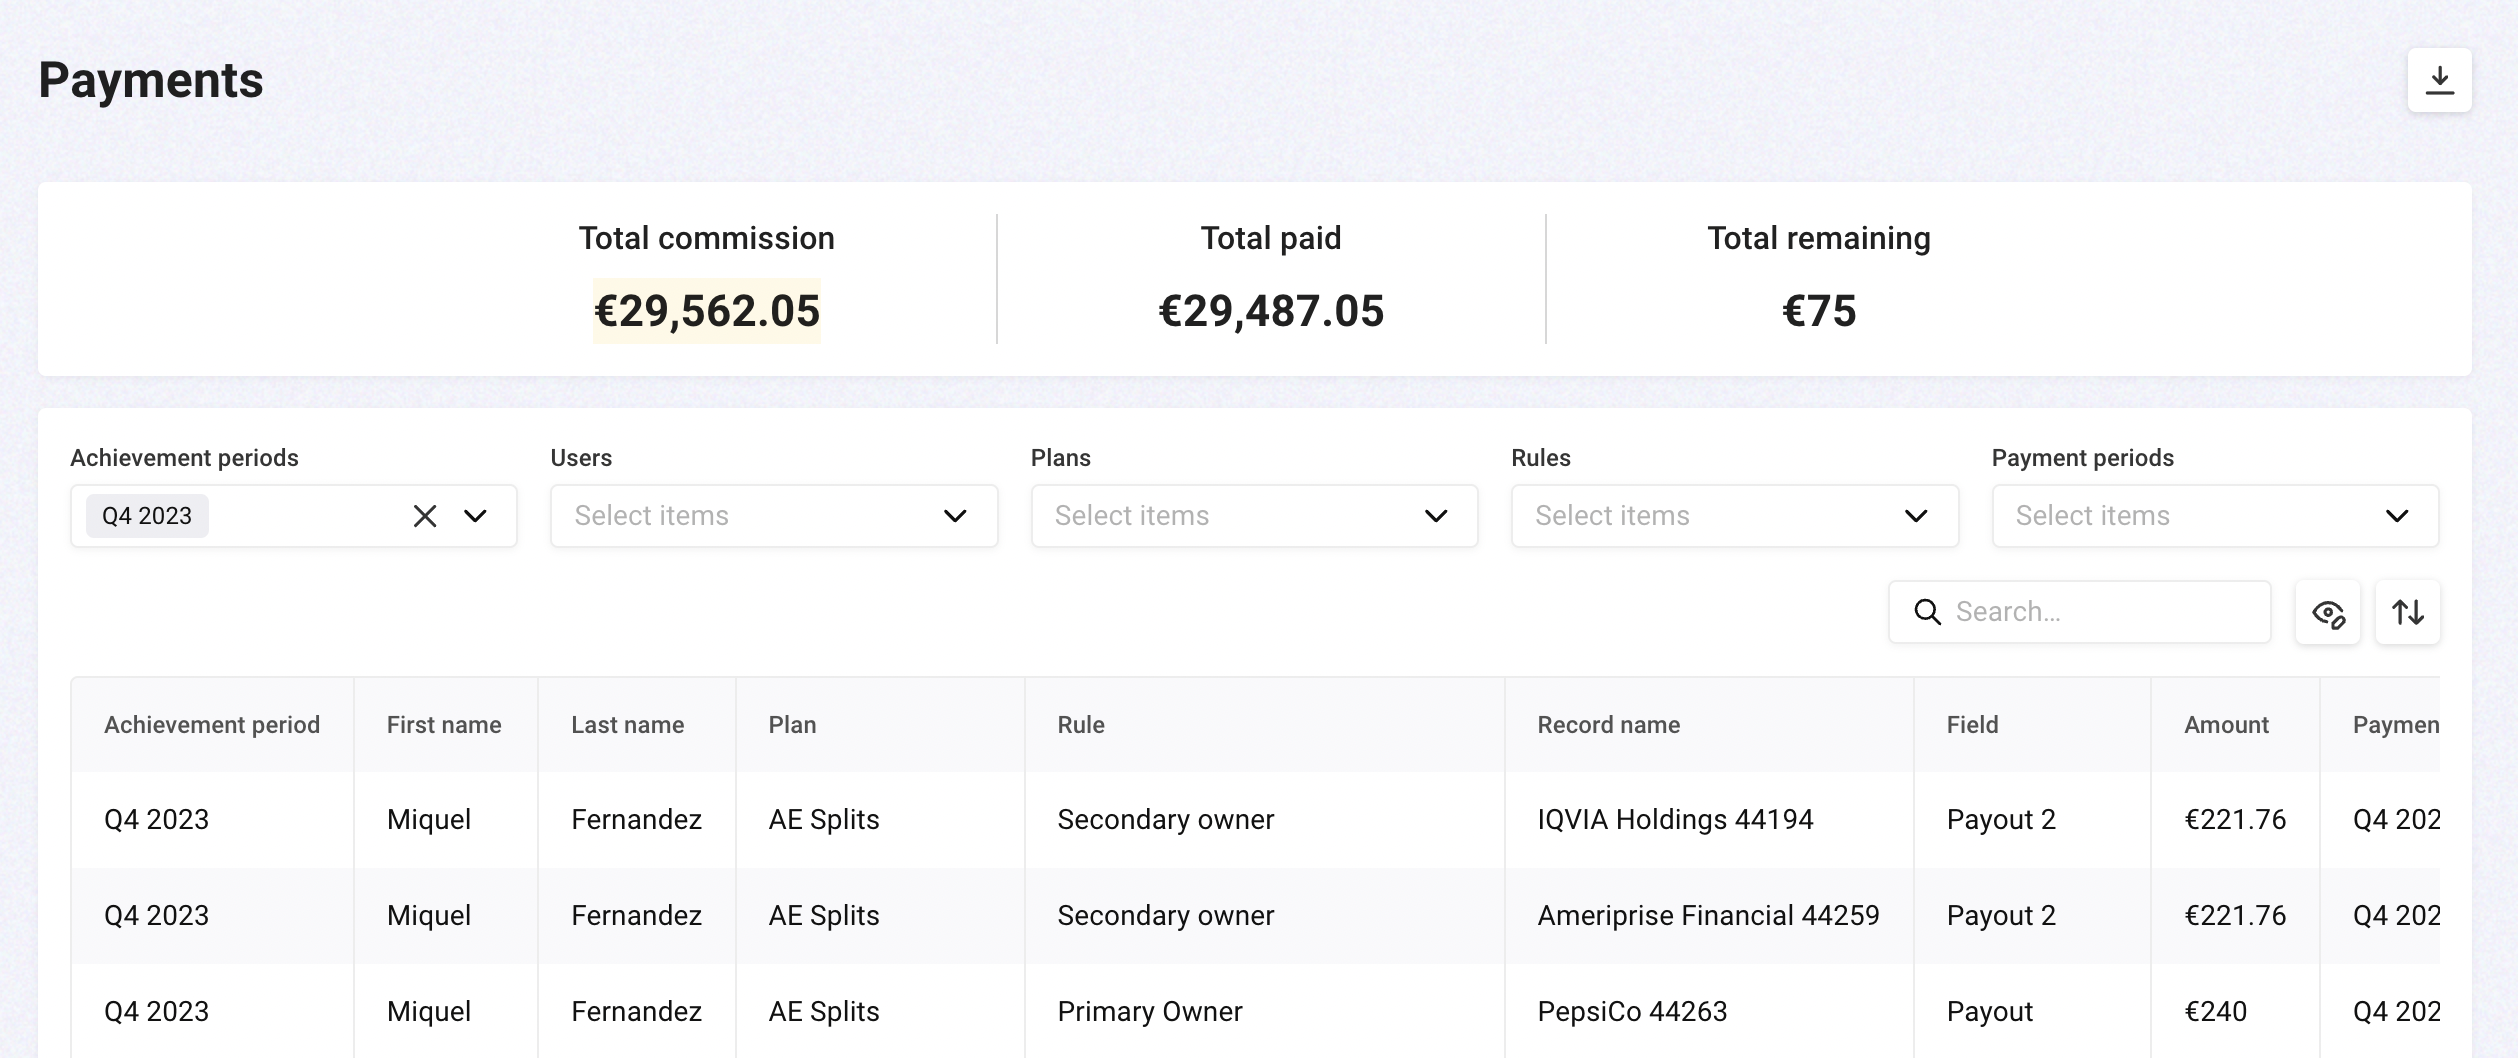The width and height of the screenshot is (2518, 1058).
Task: Click Payout 2 in the Ameriprise row
Action: [x=2001, y=916]
